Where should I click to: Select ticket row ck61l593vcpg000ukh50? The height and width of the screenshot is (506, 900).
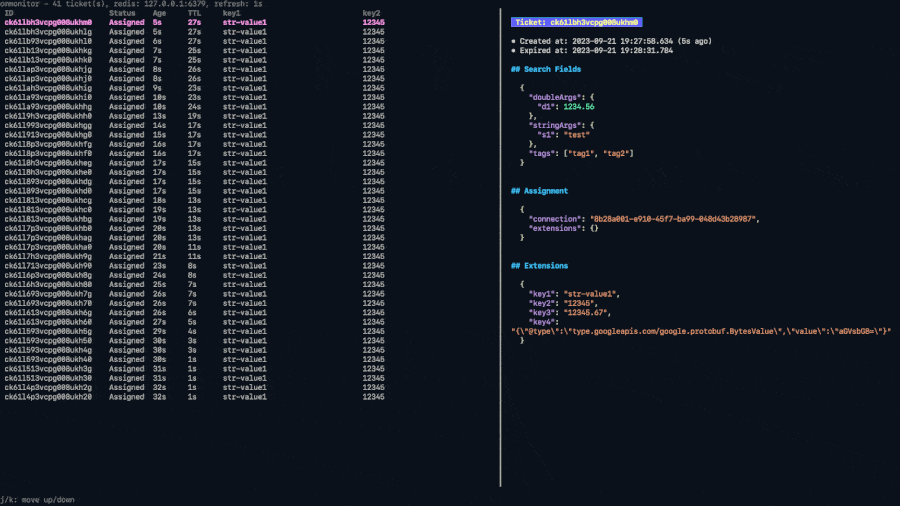point(195,341)
